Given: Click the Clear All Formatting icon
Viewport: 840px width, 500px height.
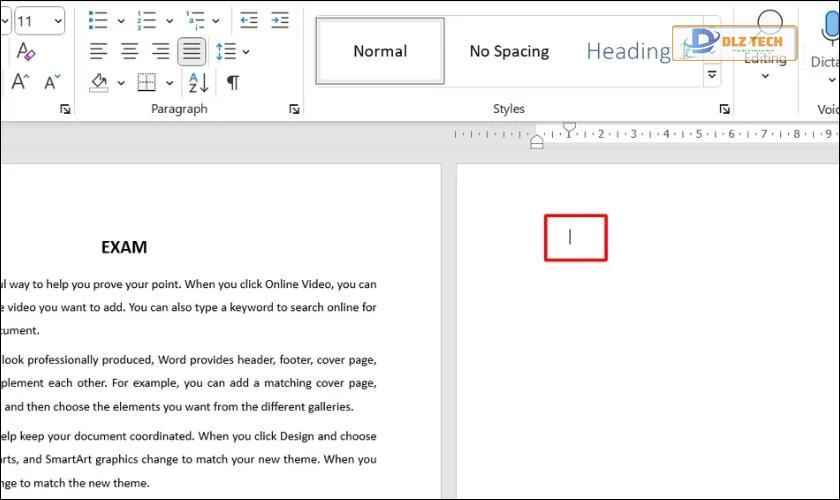Looking at the screenshot, I should click(25, 51).
